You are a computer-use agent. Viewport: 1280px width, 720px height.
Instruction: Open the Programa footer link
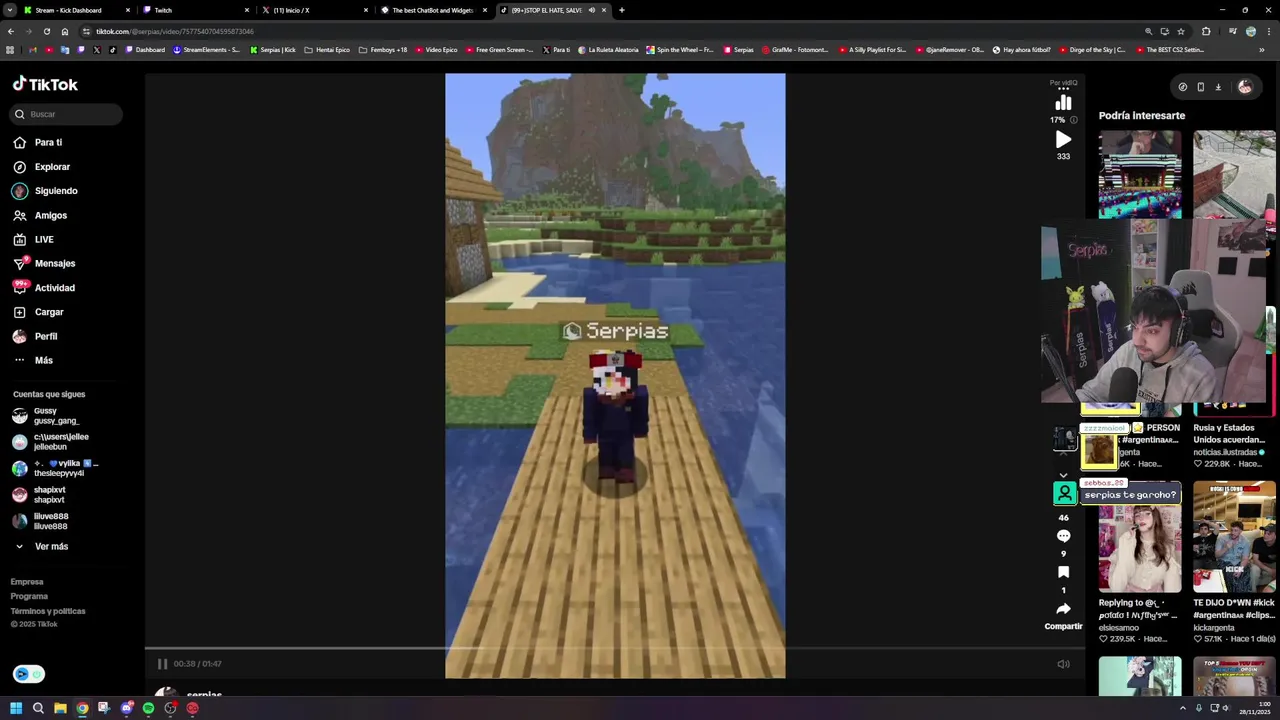29,596
